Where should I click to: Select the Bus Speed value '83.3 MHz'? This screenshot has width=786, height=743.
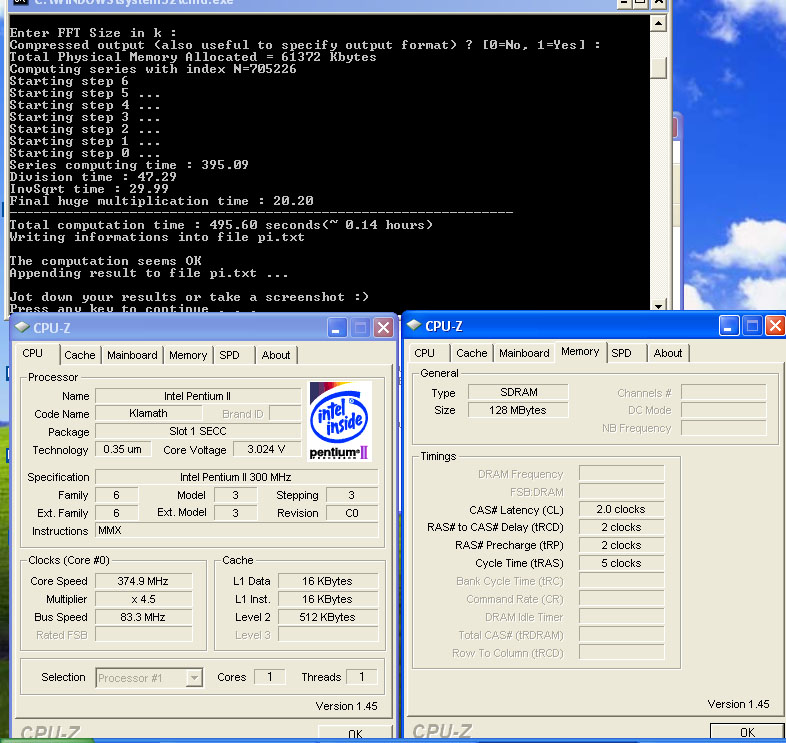click(143, 617)
